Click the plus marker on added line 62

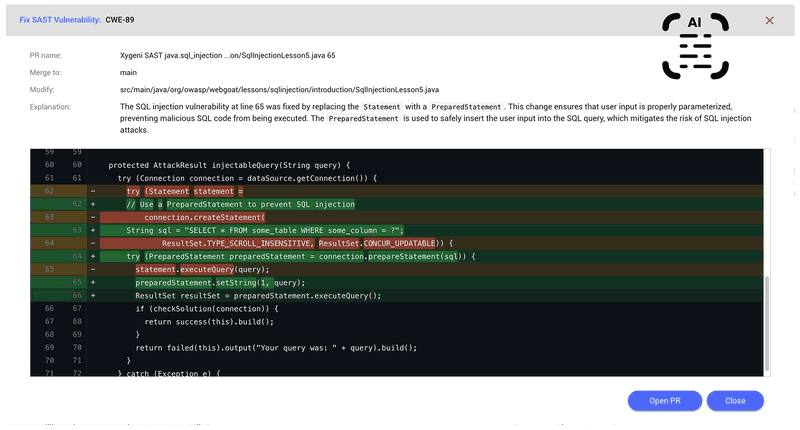93,203
